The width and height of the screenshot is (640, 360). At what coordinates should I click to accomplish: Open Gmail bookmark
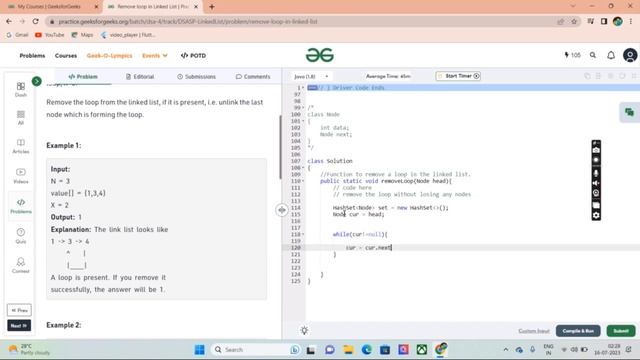[x=18, y=35]
